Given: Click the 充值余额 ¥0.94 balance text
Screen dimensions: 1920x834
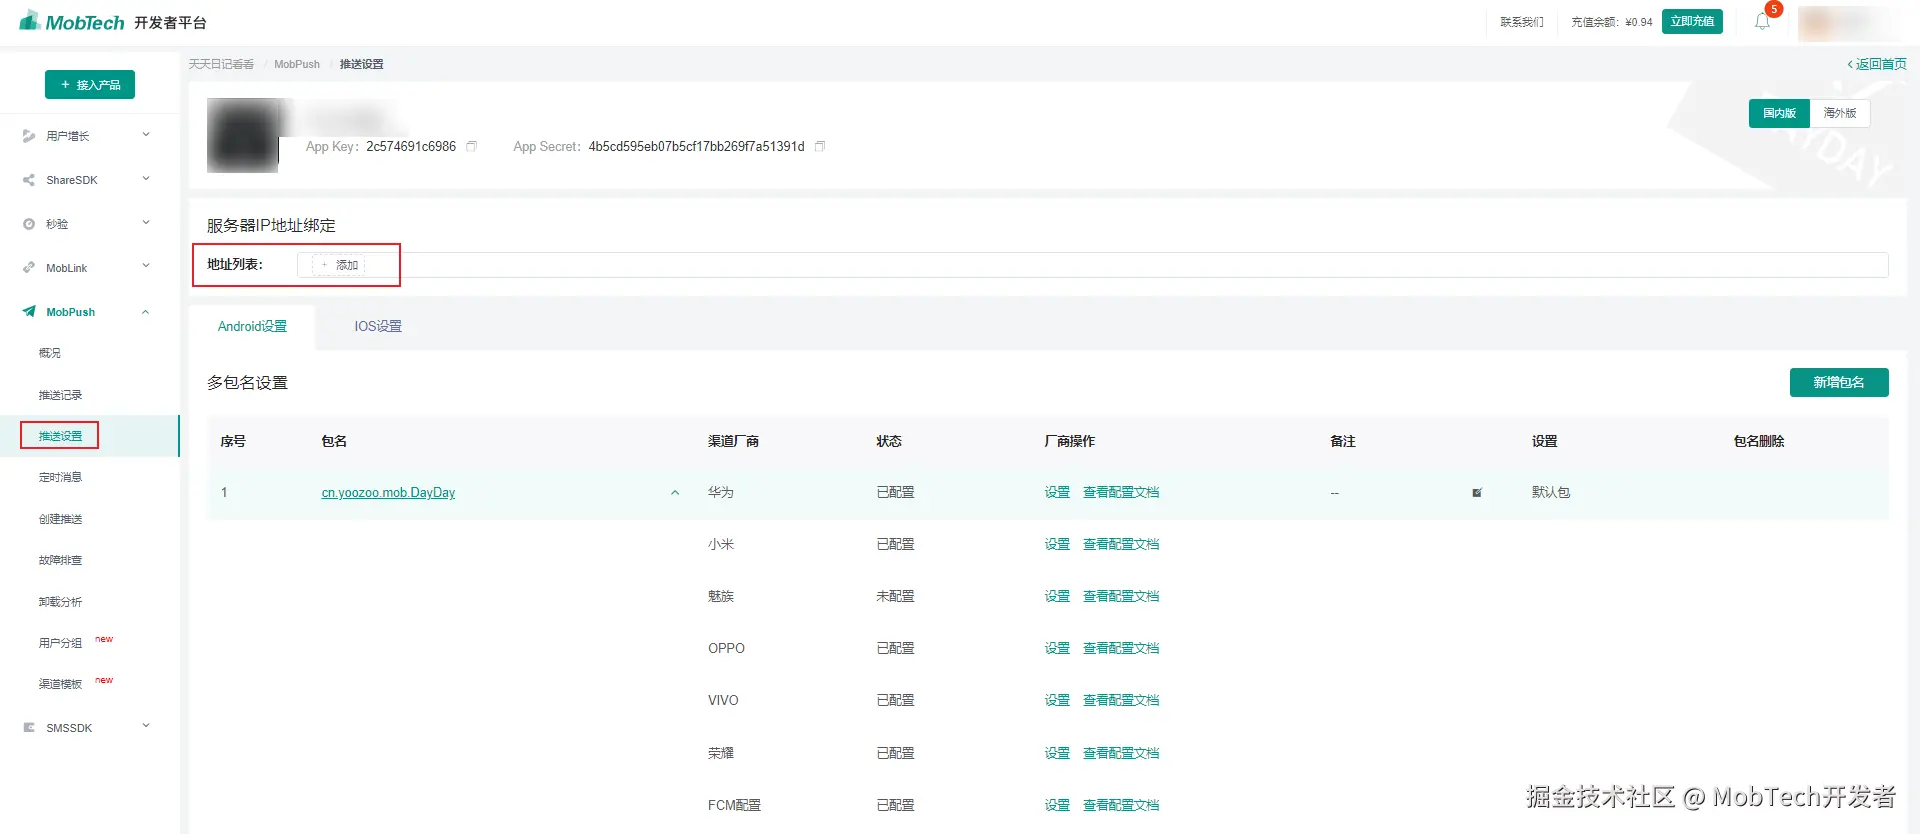Looking at the screenshot, I should pyautogui.click(x=1611, y=22).
